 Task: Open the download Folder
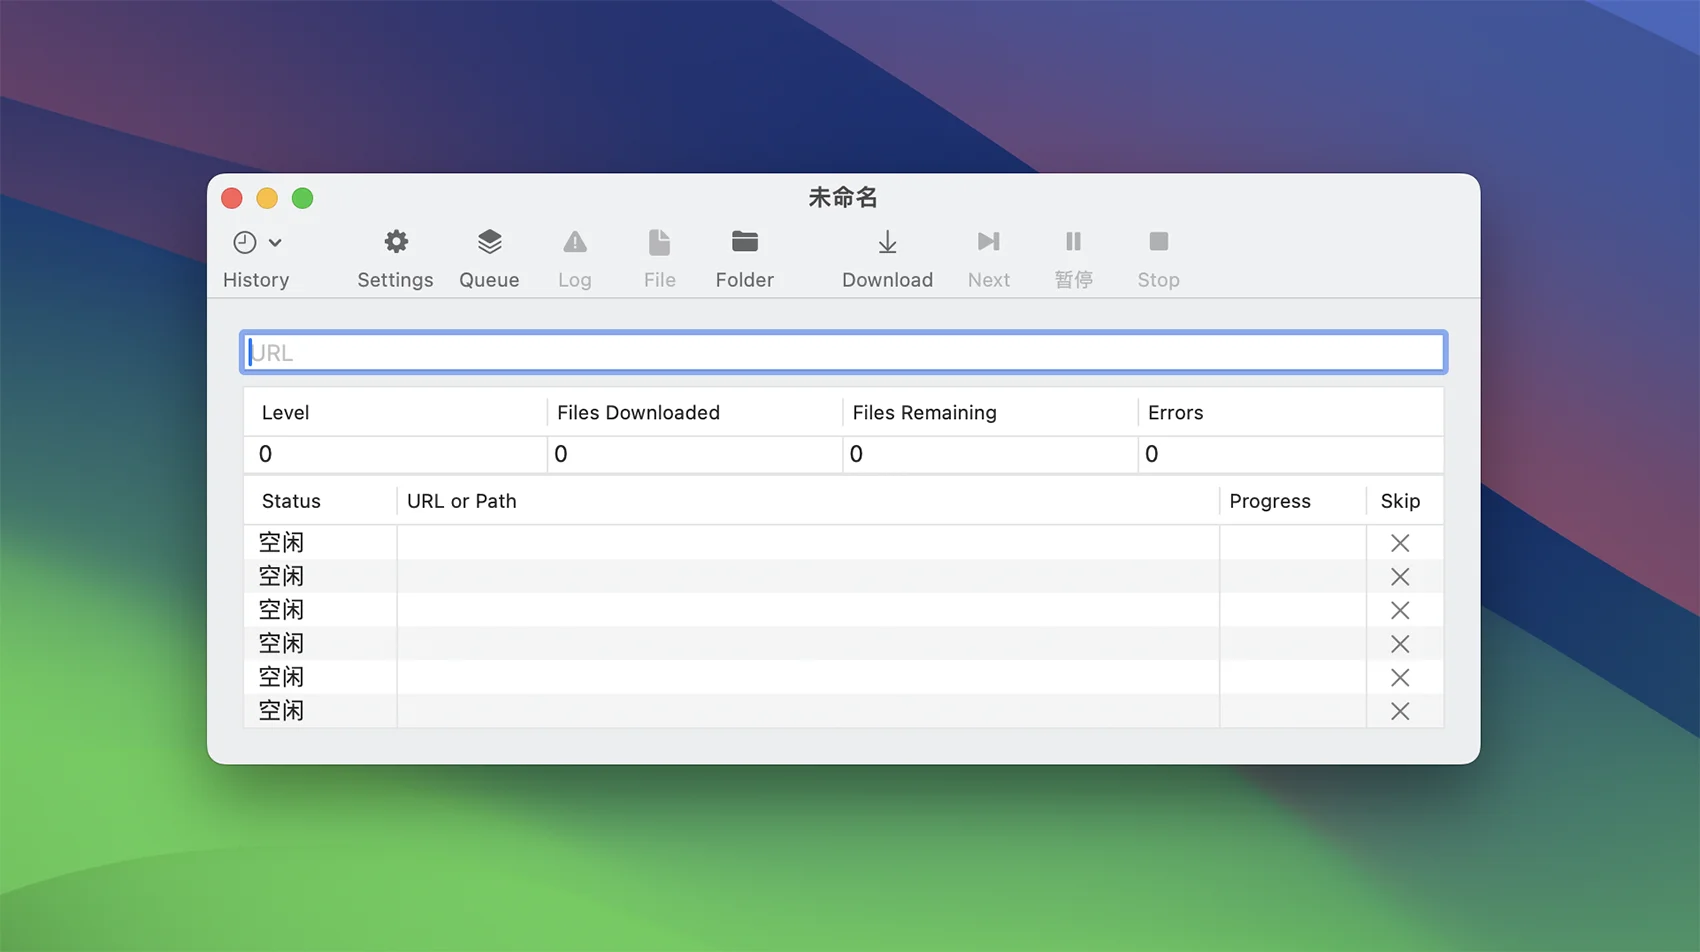click(744, 242)
